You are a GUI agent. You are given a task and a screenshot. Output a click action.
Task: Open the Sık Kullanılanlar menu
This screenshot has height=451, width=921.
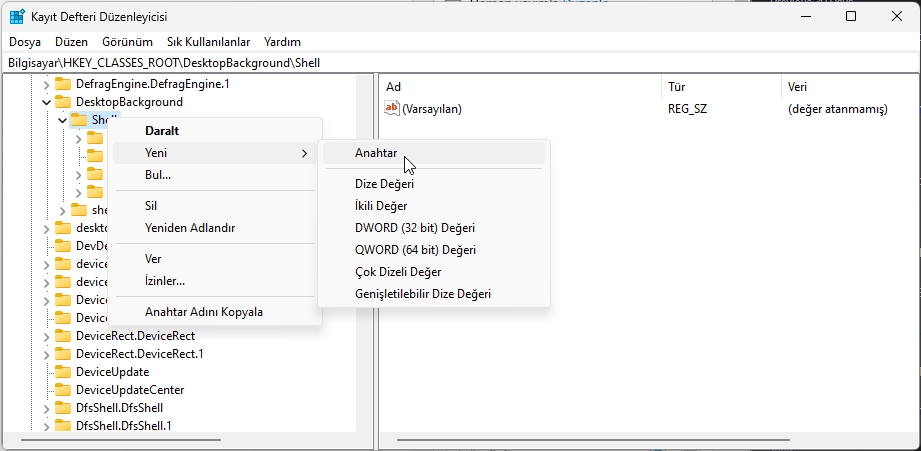(208, 42)
